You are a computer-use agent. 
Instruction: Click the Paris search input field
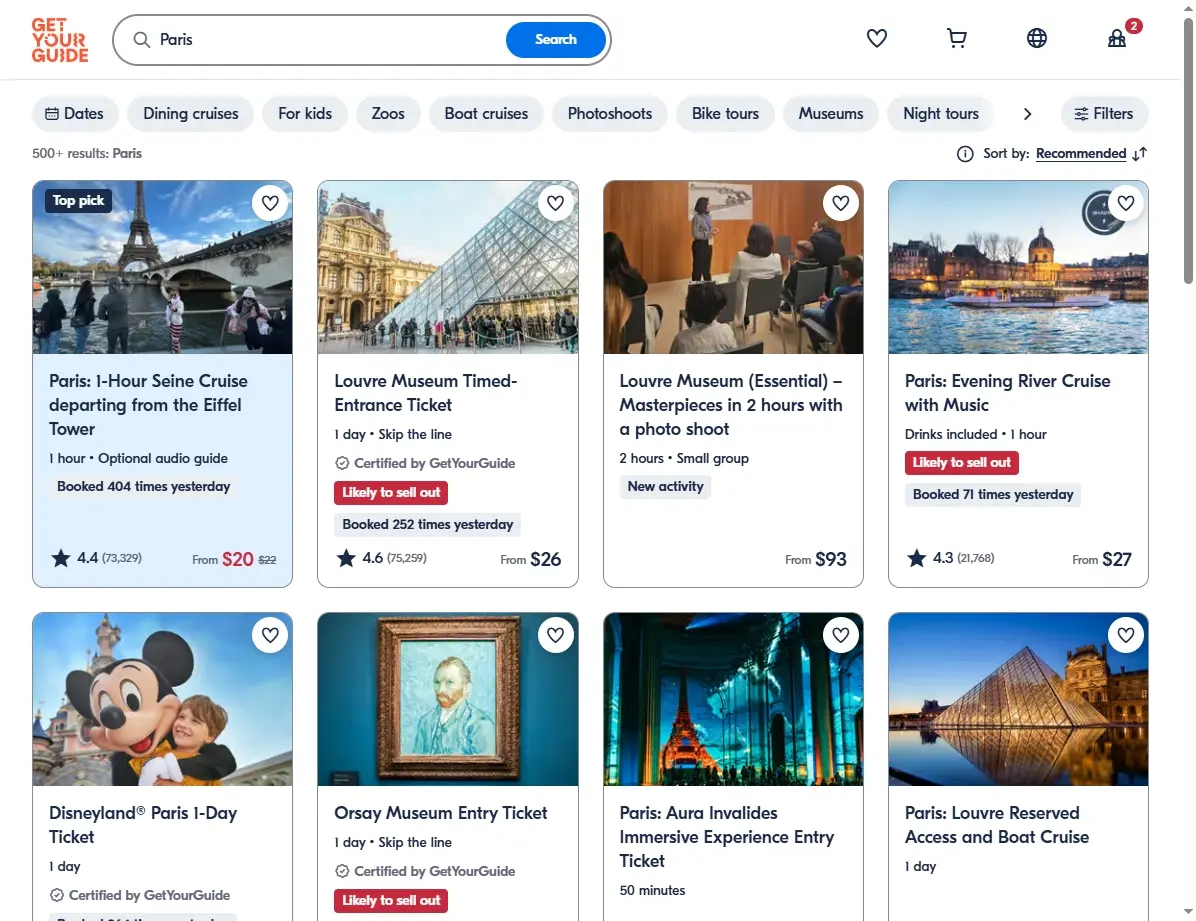[x=328, y=40]
